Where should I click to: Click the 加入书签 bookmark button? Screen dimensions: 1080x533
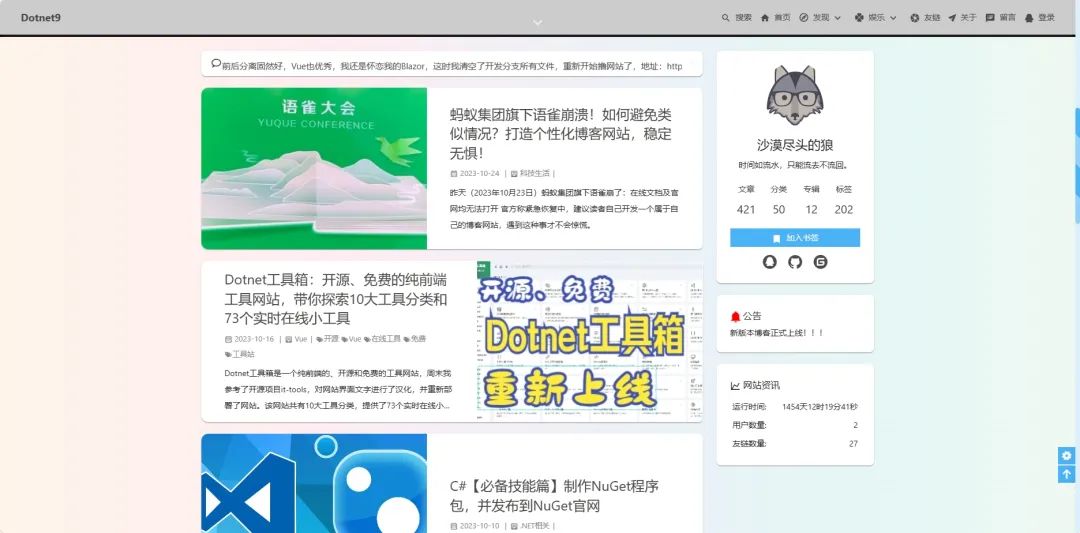pyautogui.click(x=795, y=238)
